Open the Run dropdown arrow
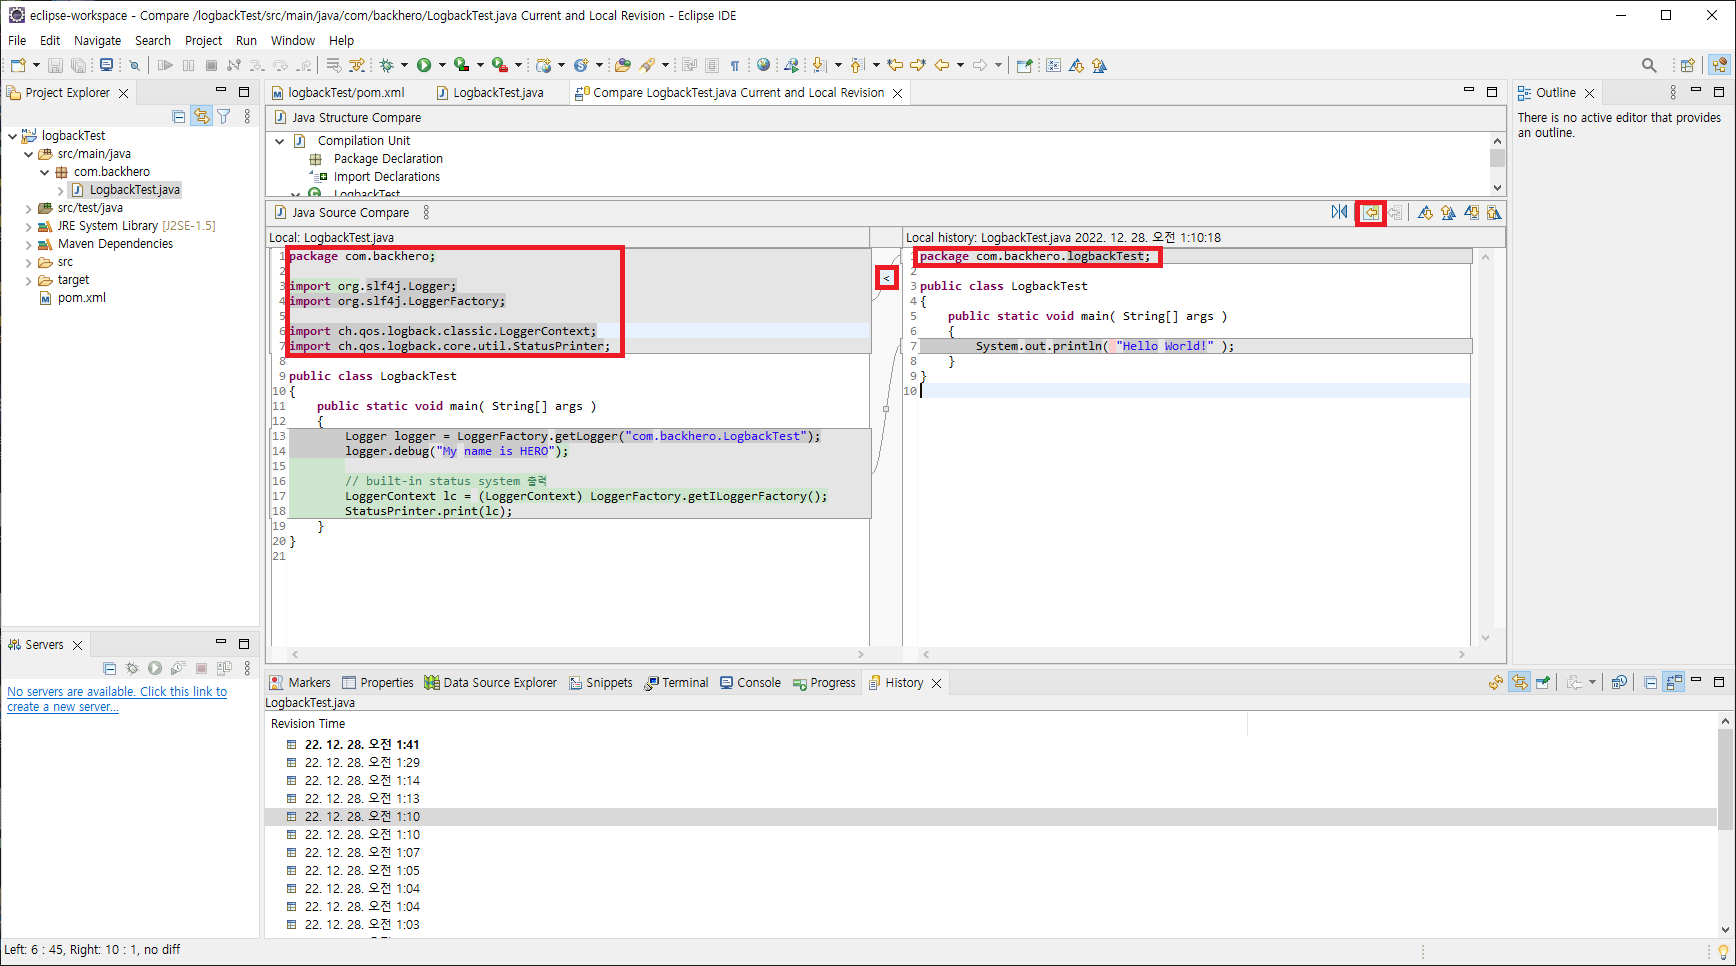Image resolution: width=1736 pixels, height=966 pixels. pyautogui.click(x=442, y=66)
